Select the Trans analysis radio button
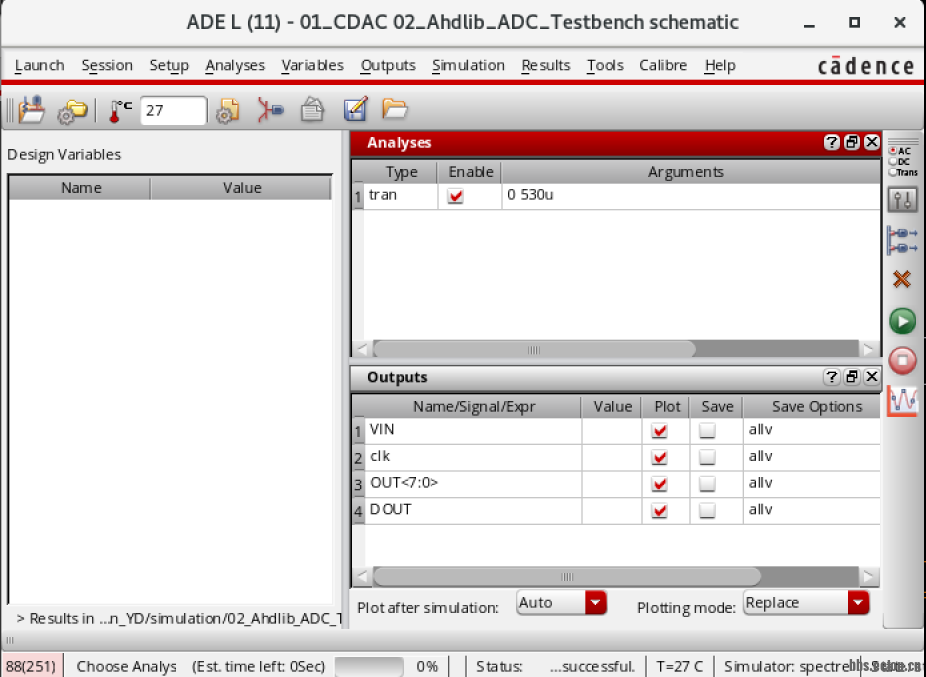 893,172
